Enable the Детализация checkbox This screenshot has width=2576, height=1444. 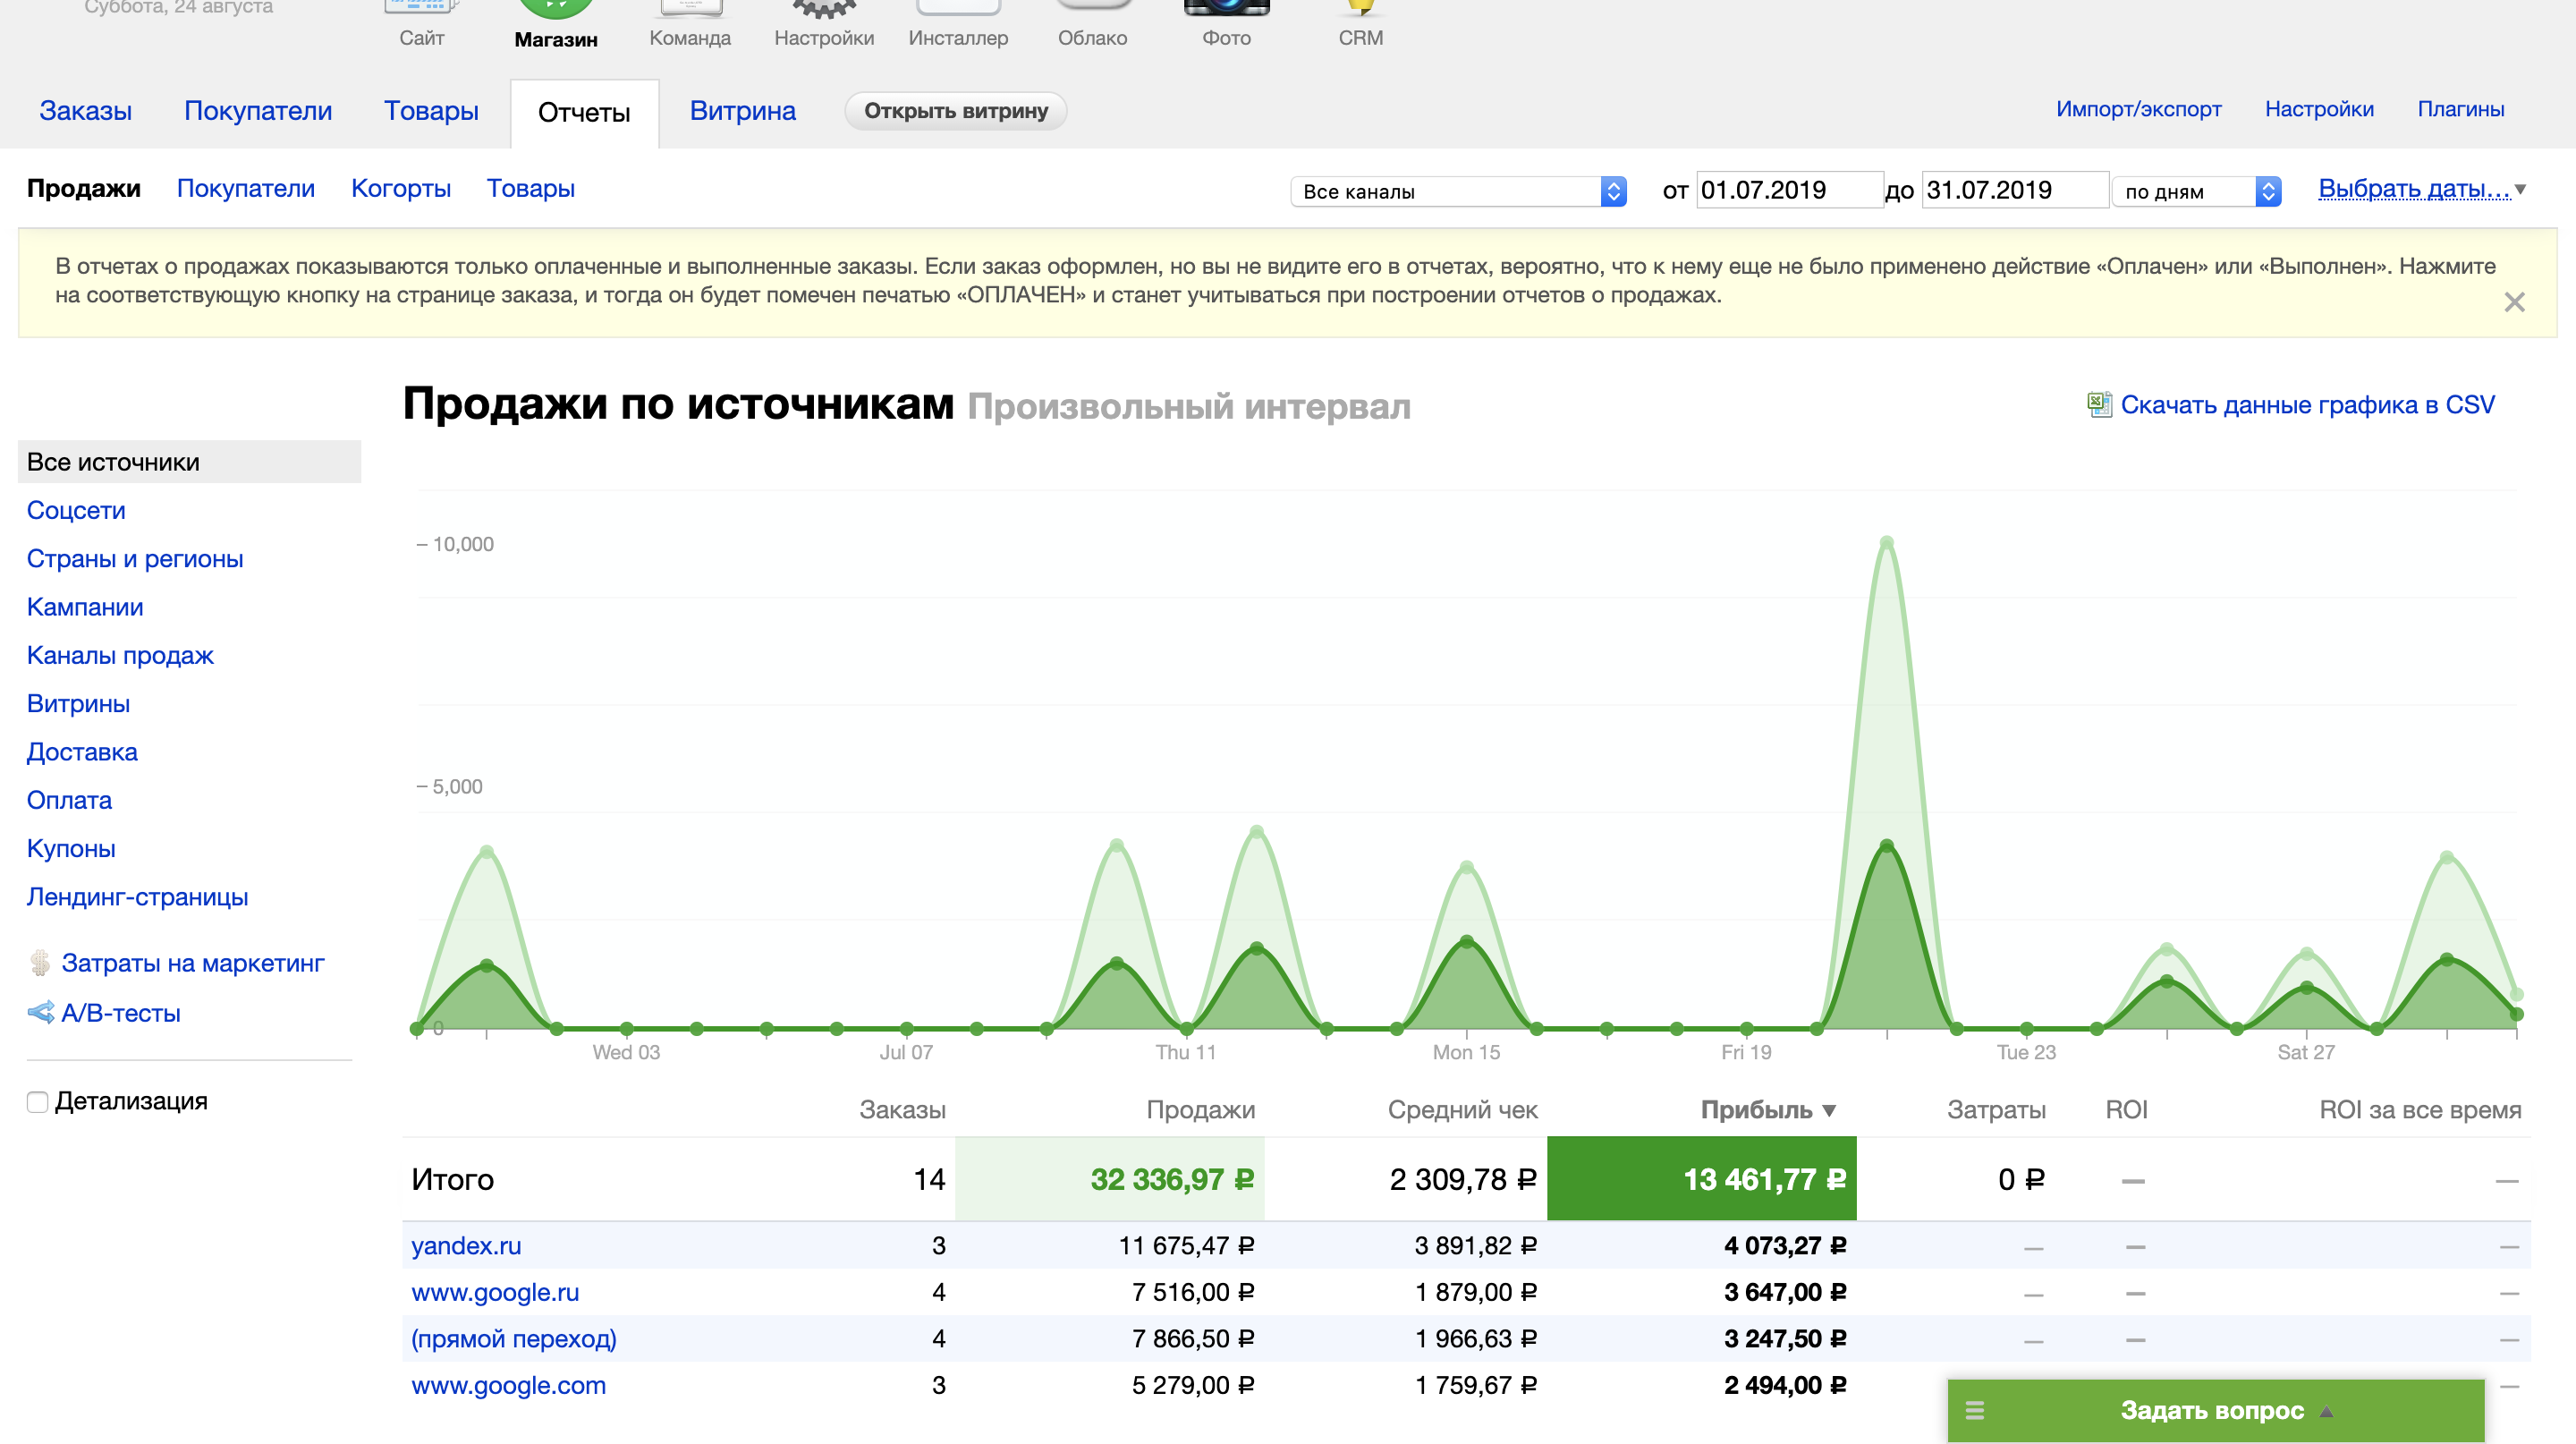(38, 1102)
